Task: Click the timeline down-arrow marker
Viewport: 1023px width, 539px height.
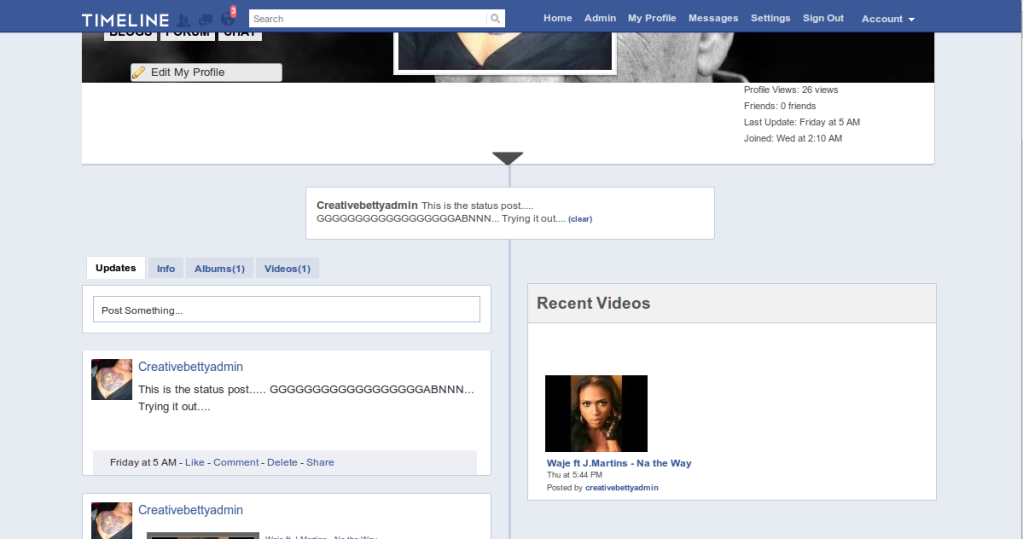Action: [x=508, y=158]
